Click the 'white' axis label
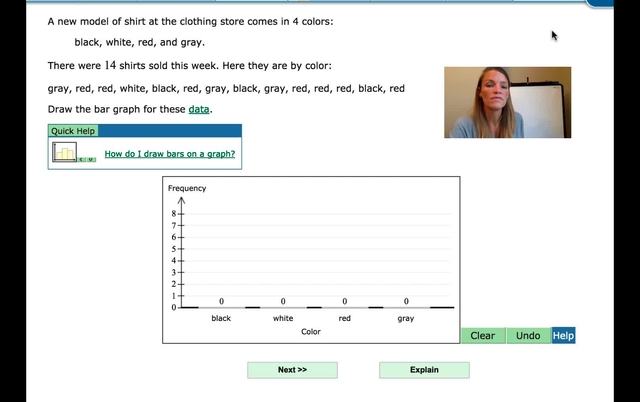 [x=283, y=318]
